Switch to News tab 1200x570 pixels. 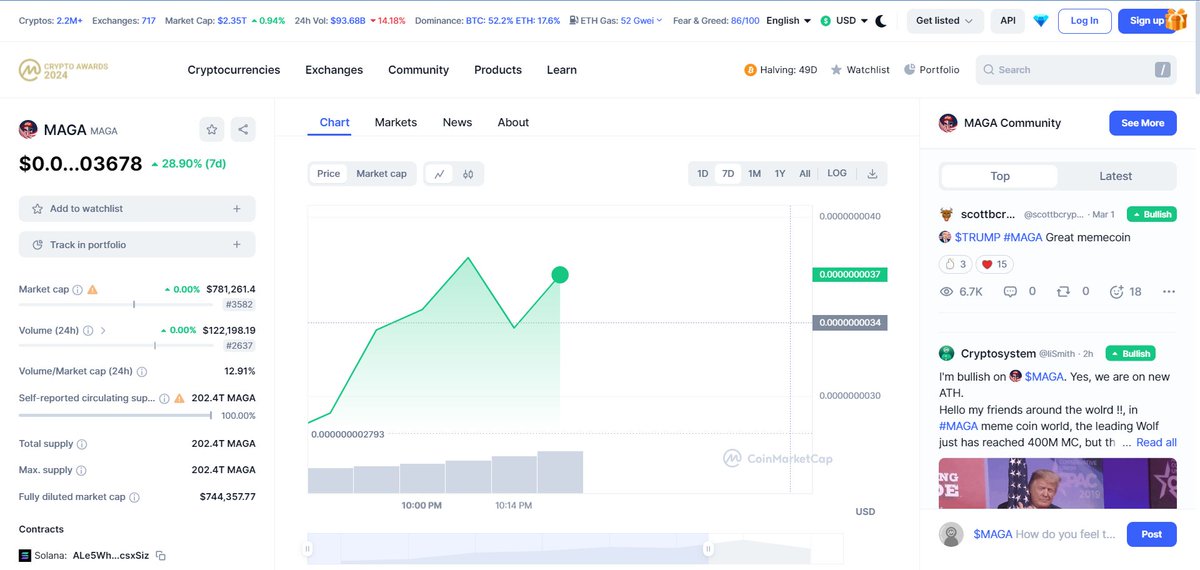[x=457, y=122]
